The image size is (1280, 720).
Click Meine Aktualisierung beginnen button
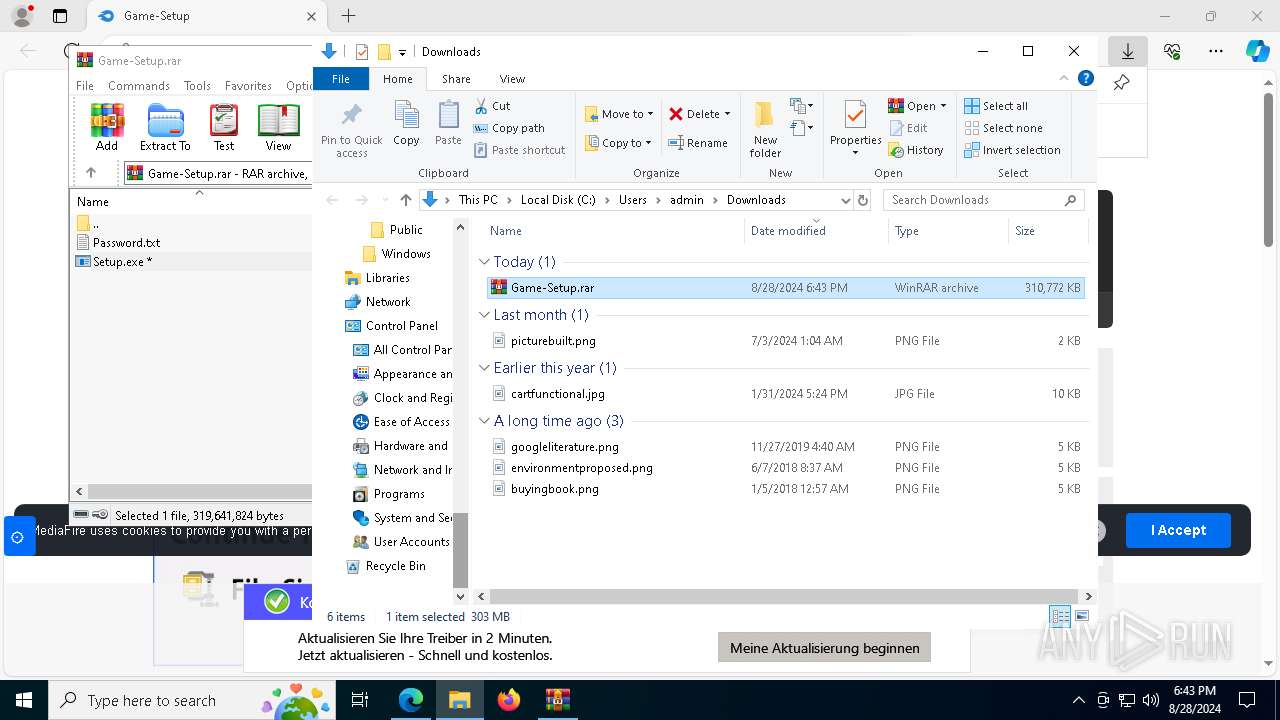[x=825, y=648]
